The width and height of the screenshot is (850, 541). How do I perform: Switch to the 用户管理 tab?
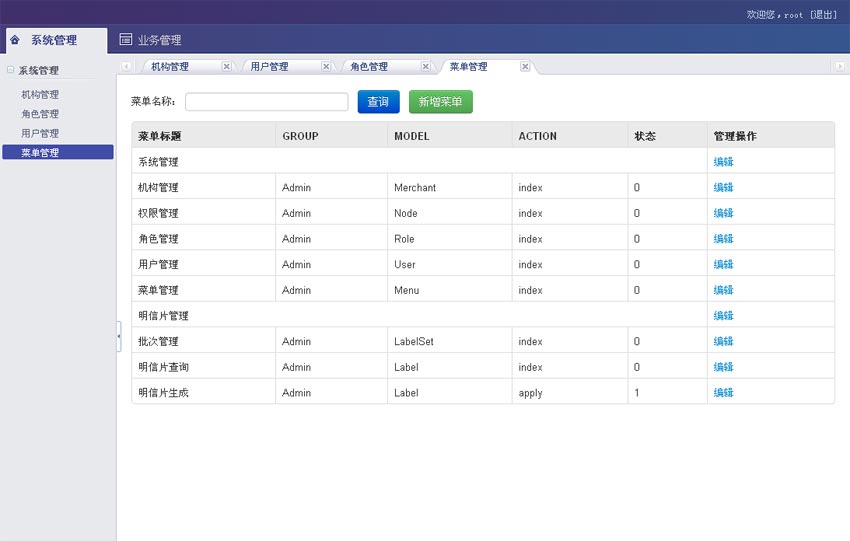[x=269, y=67]
